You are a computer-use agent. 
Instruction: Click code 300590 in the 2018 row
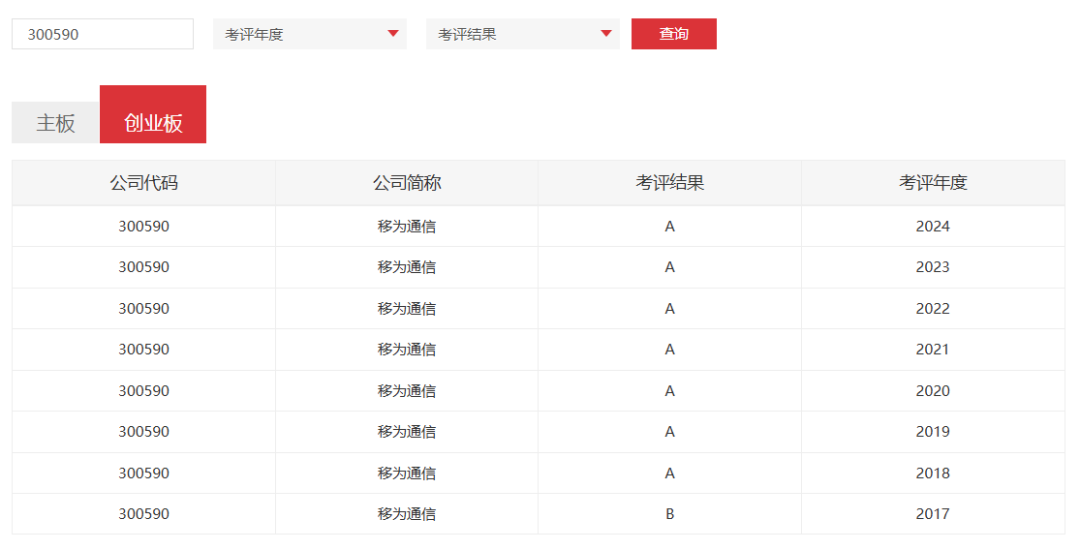coord(144,473)
